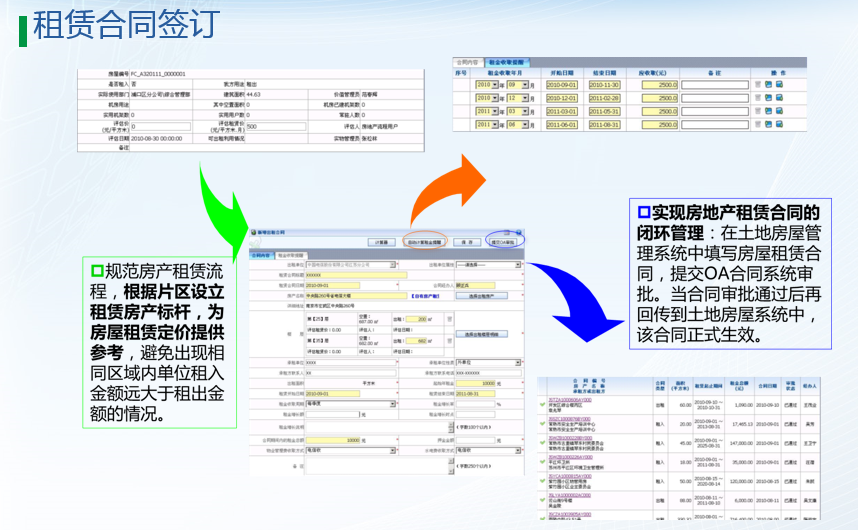Click the 保存 button

pyautogui.click(x=467, y=242)
